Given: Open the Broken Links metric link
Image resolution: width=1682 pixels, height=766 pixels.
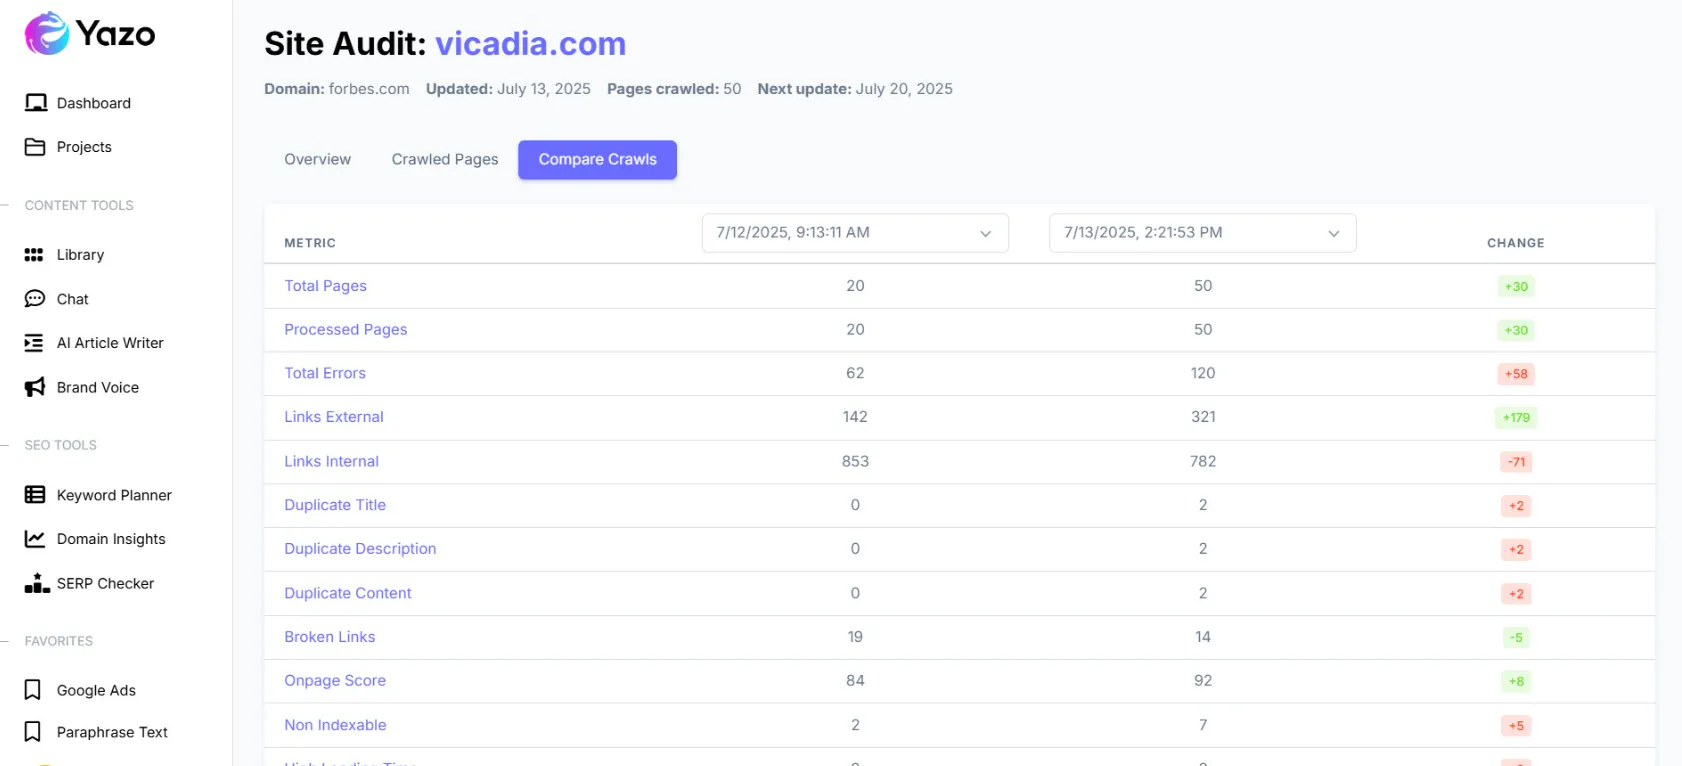Looking at the screenshot, I should (x=329, y=637).
